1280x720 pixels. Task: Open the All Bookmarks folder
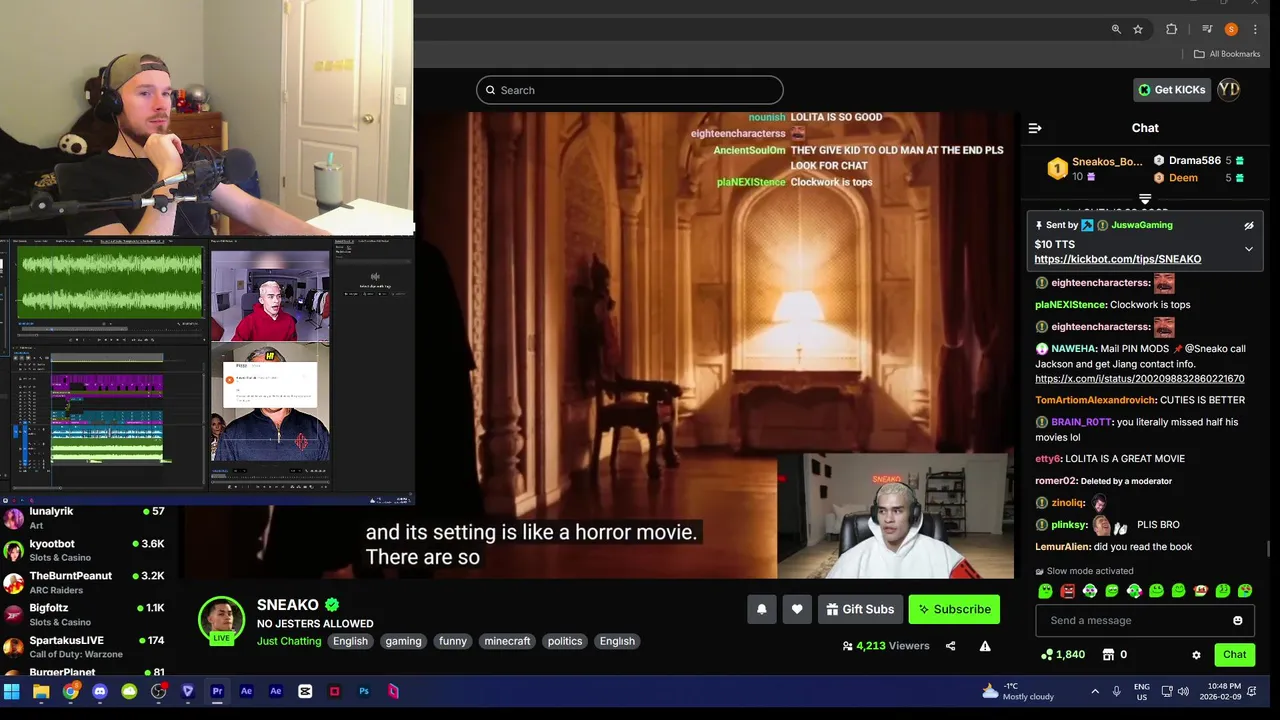(x=1227, y=54)
